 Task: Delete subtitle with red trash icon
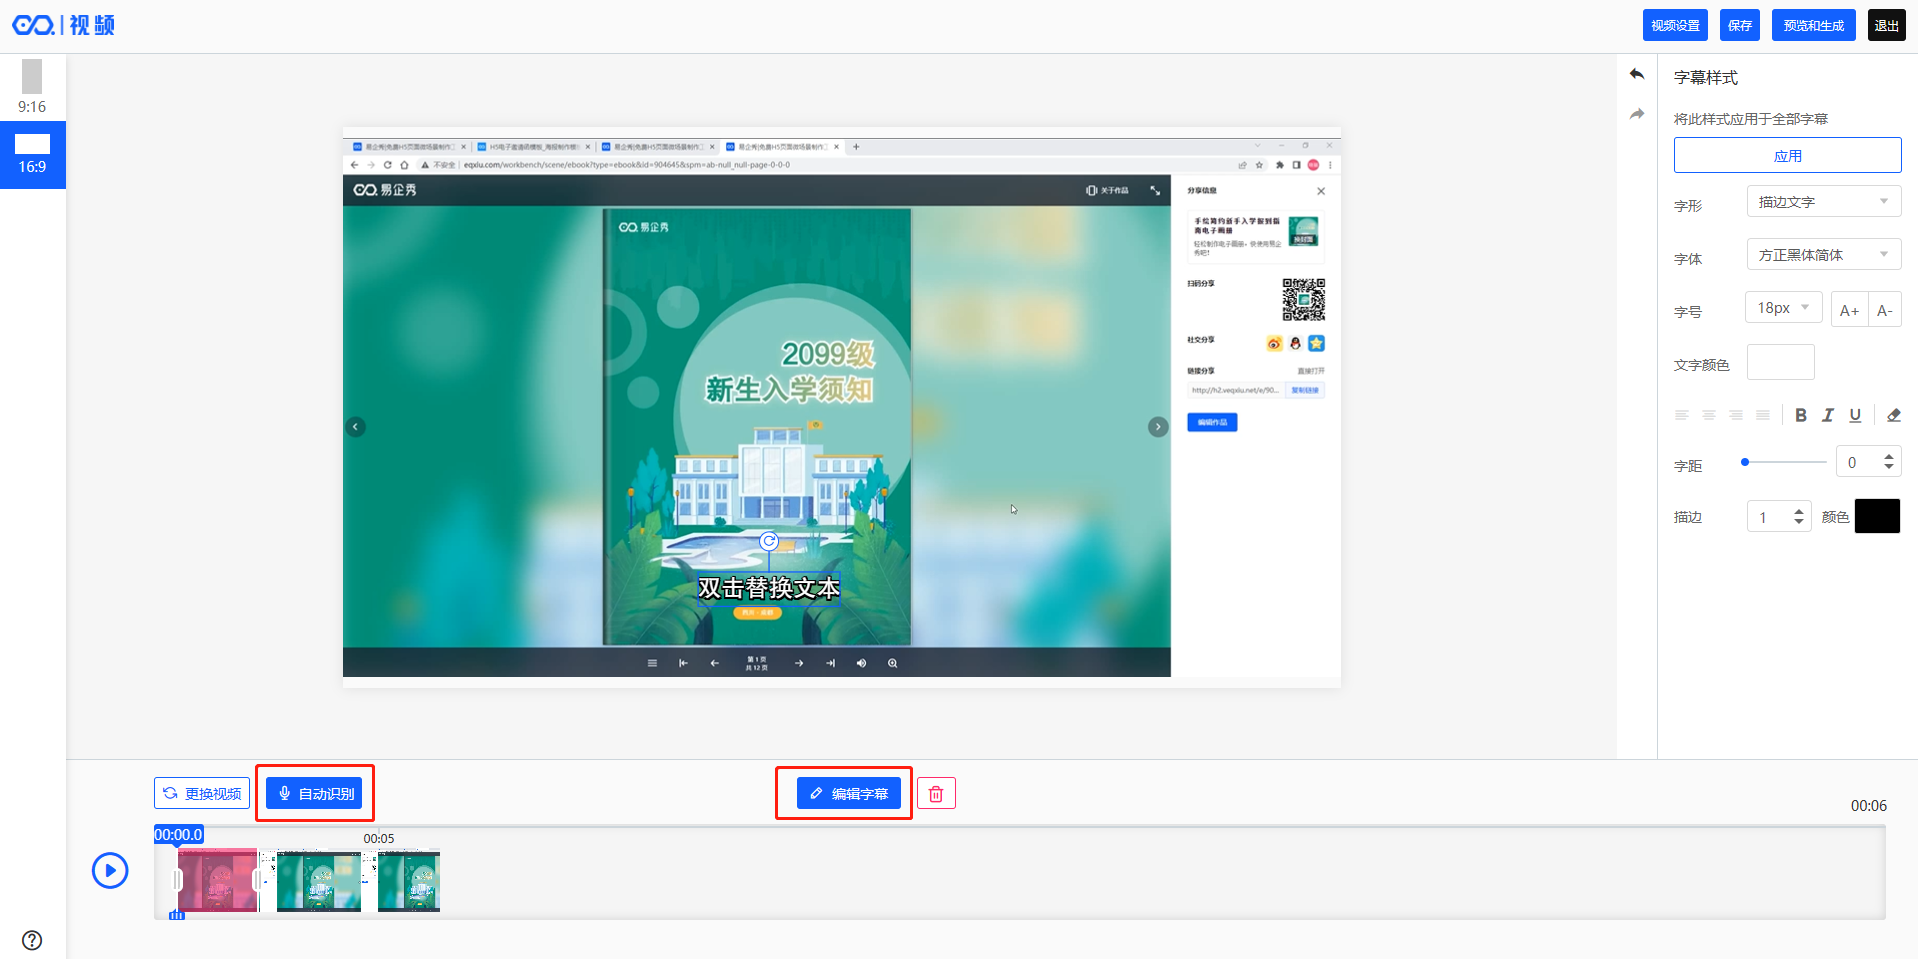click(x=936, y=794)
